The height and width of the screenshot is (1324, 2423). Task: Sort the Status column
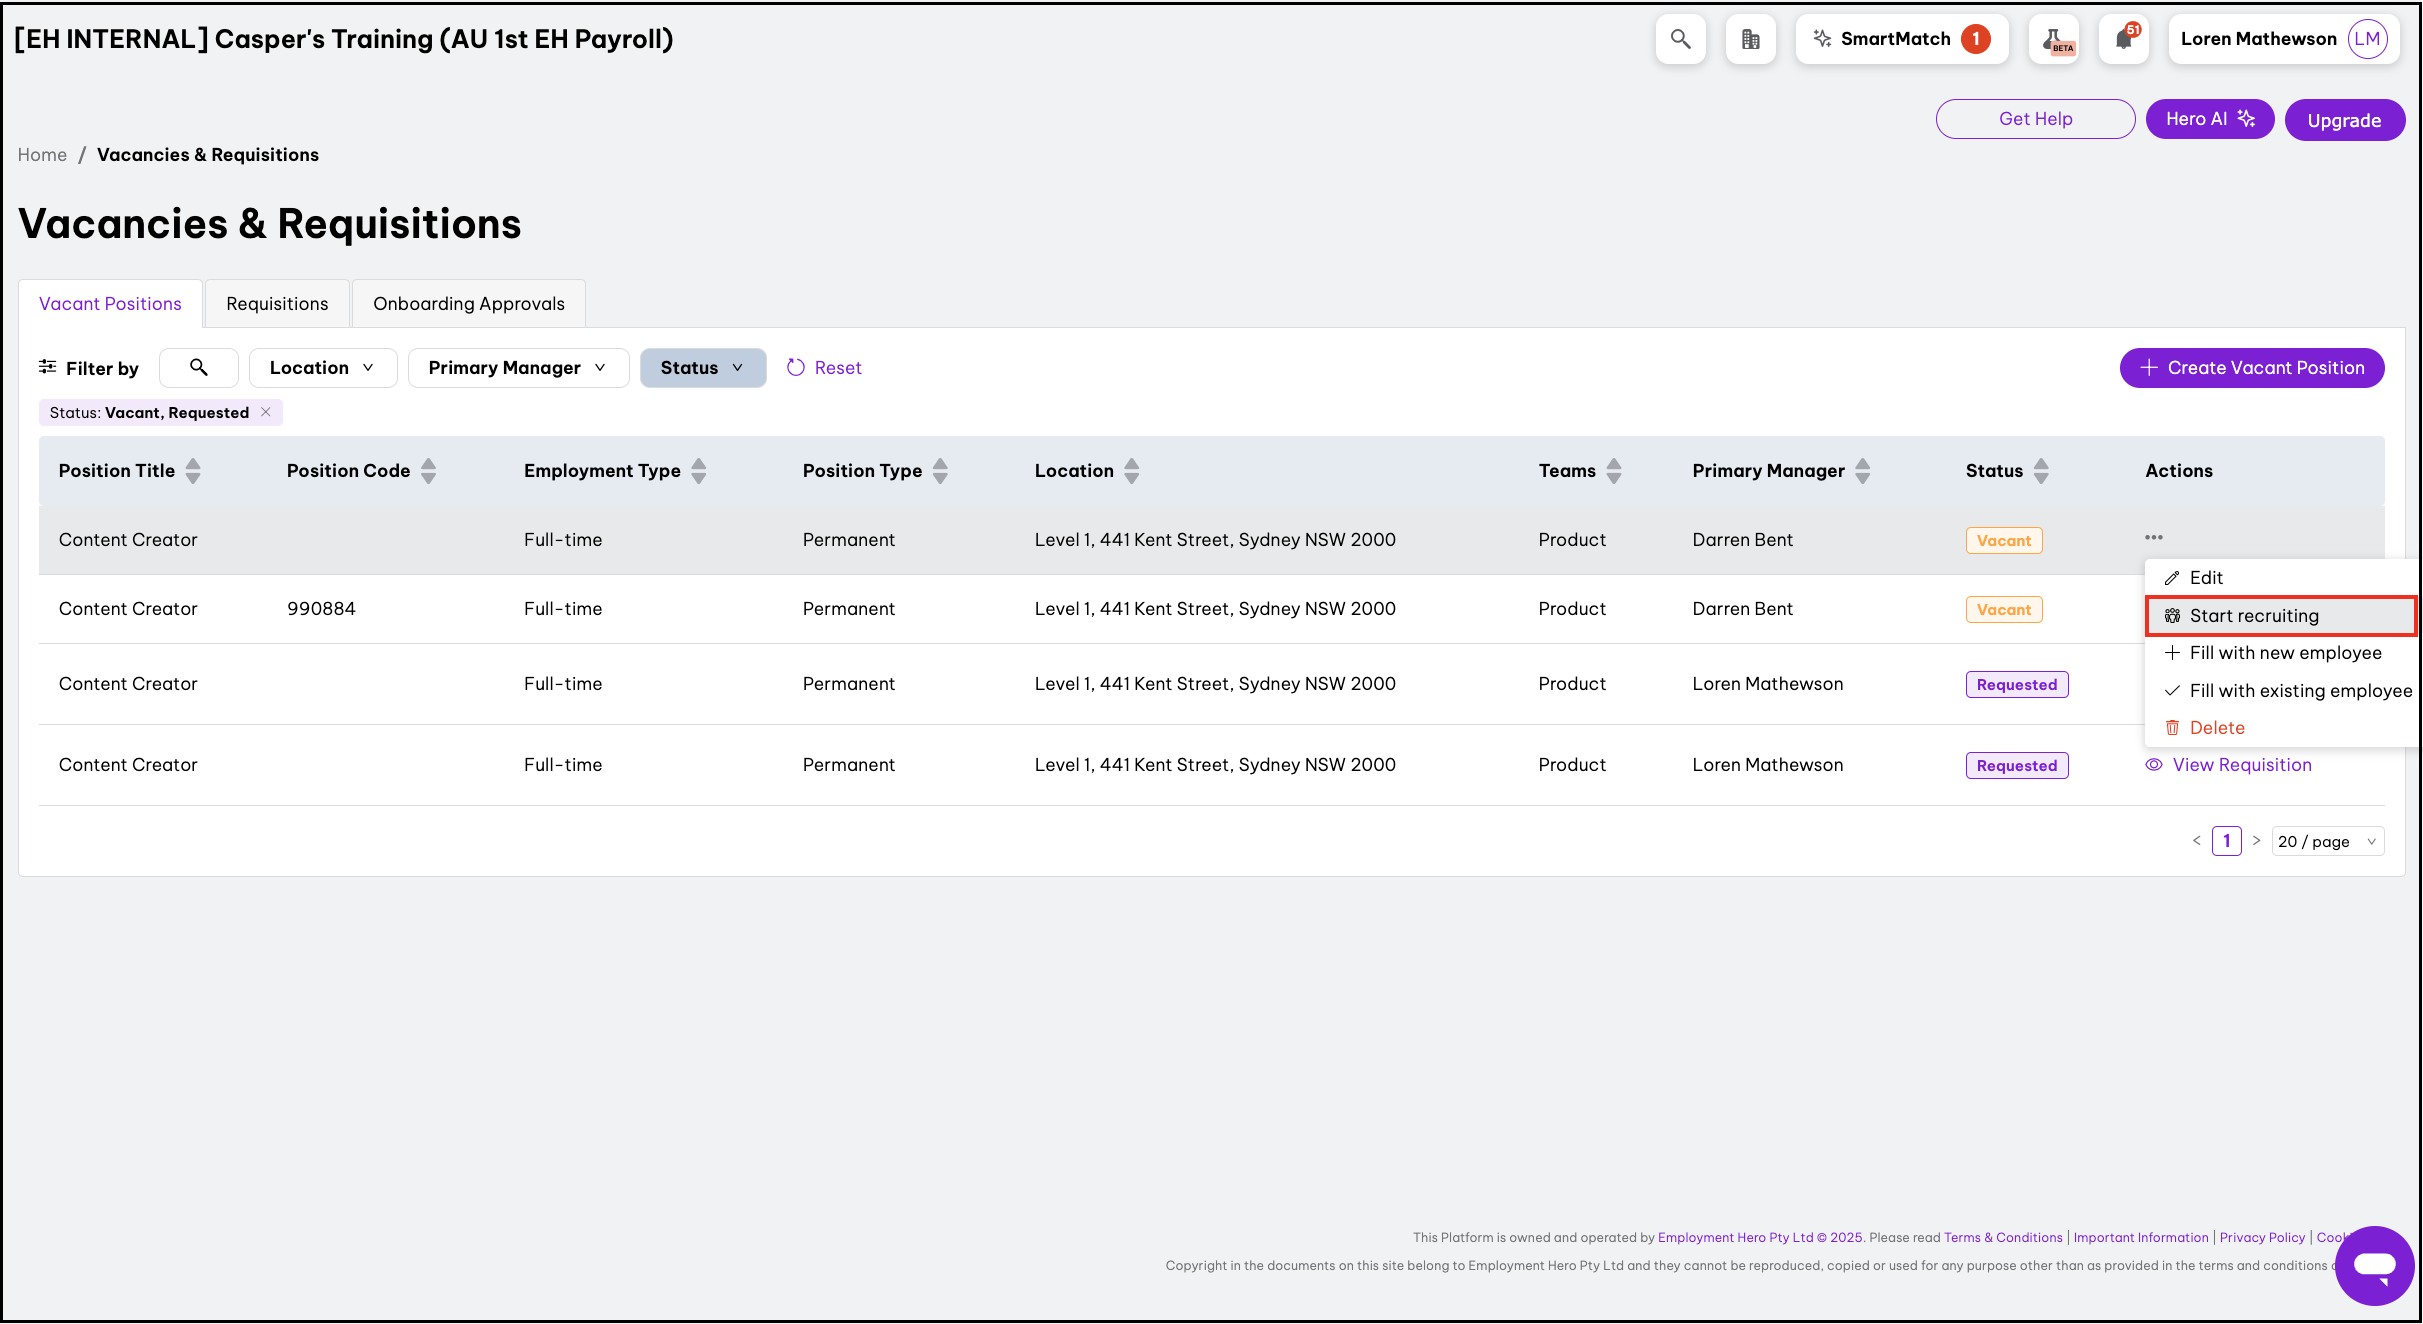click(2041, 470)
